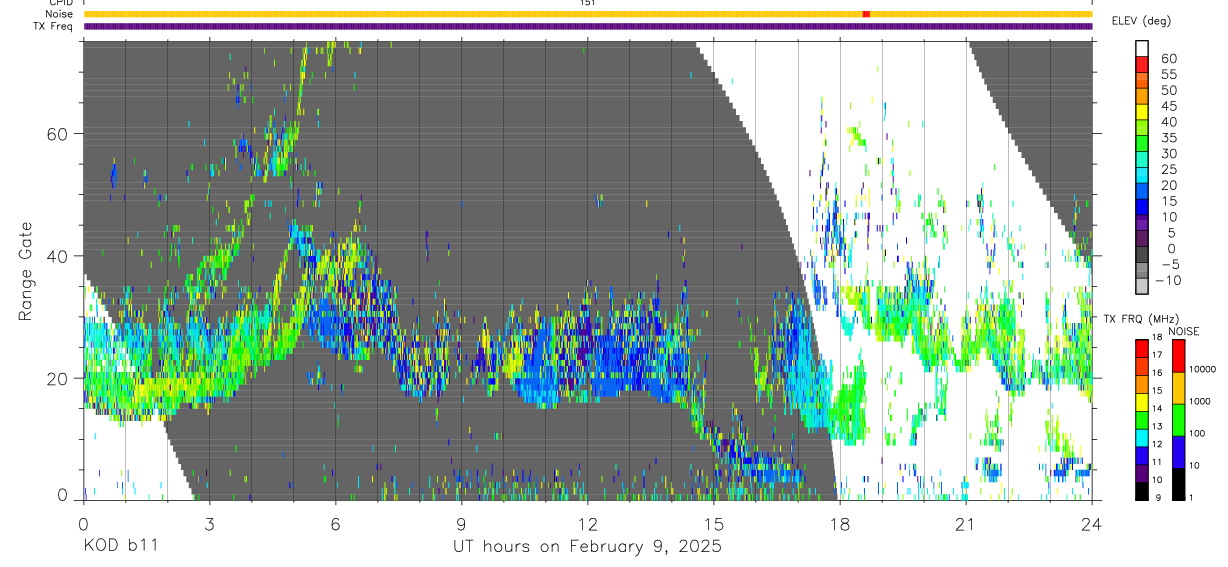Click the 'Noise' row label at top left
The image size is (1228, 567).
coord(59,14)
